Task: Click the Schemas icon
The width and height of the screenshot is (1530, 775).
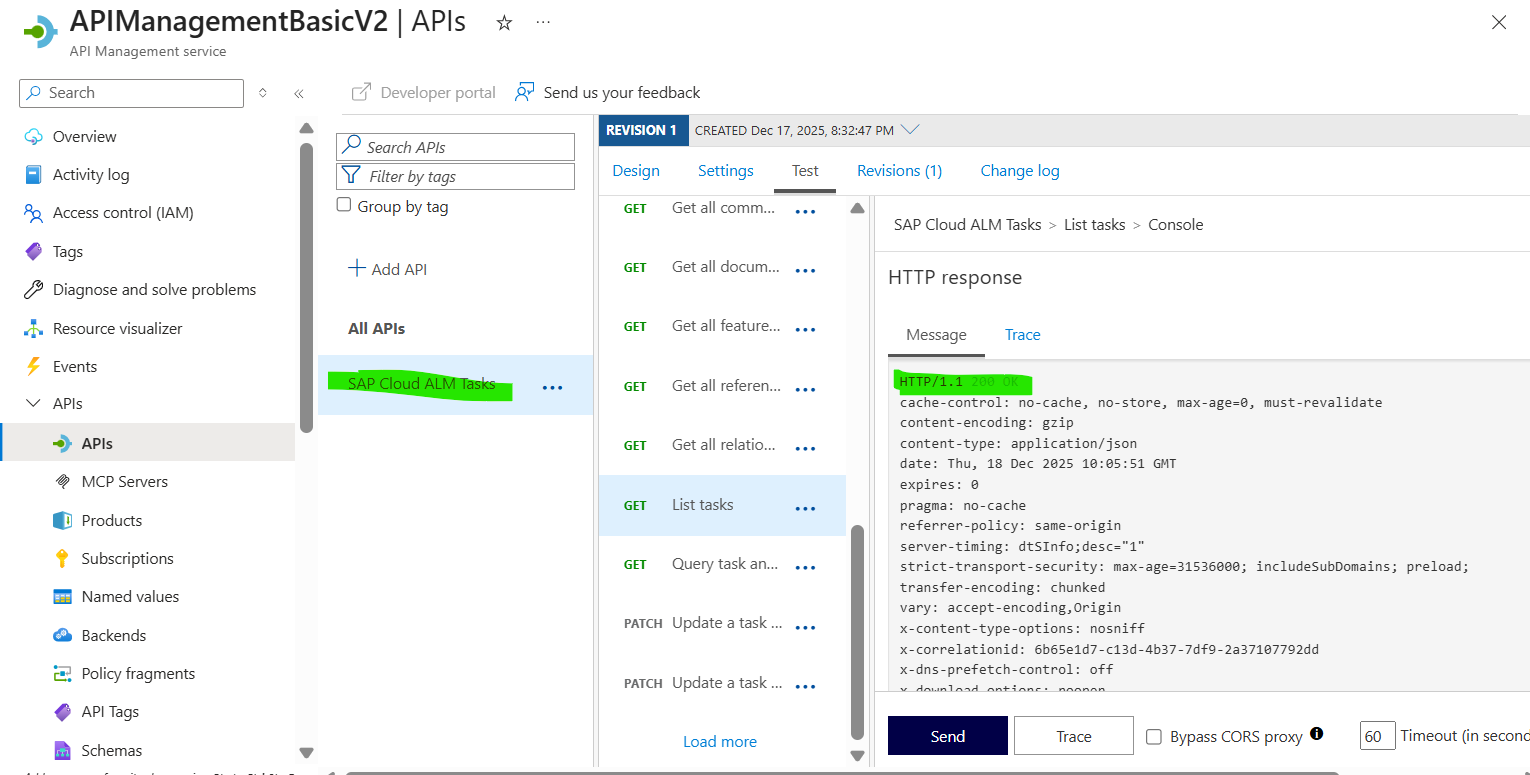Action: pyautogui.click(x=63, y=751)
